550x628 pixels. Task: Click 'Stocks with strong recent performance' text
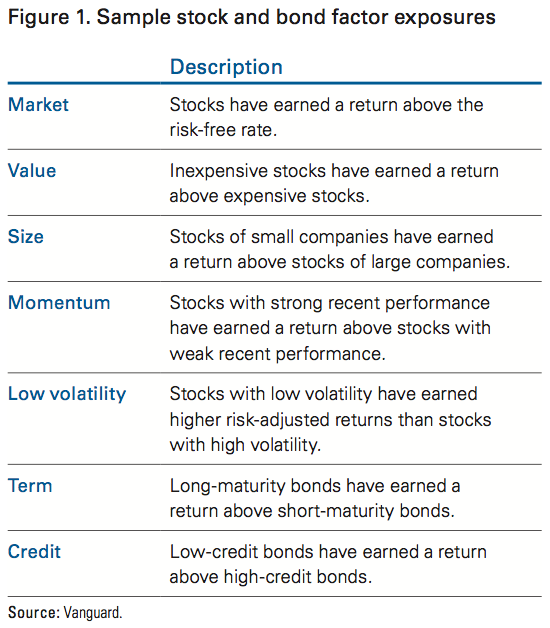[330, 303]
